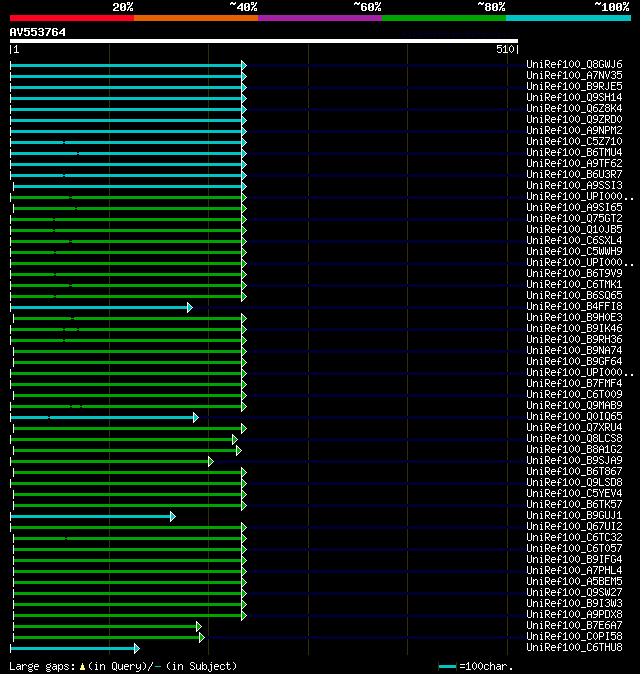This screenshot has height=674, width=640.
Task: Select the UniRef100_A9PDX8 label
Action: coord(574,615)
